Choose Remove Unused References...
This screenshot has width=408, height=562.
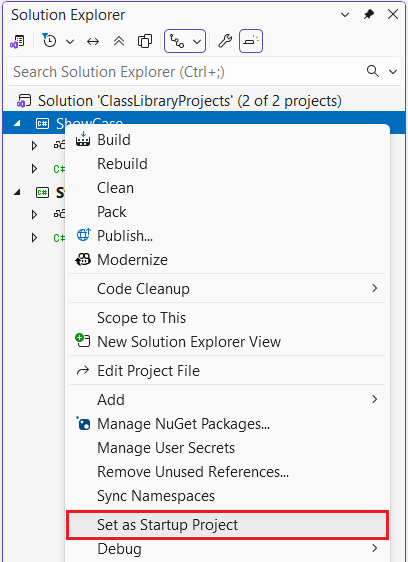click(228, 472)
